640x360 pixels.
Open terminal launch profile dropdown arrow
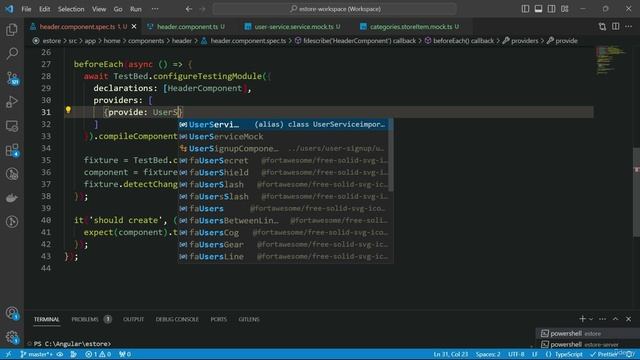[591, 319]
